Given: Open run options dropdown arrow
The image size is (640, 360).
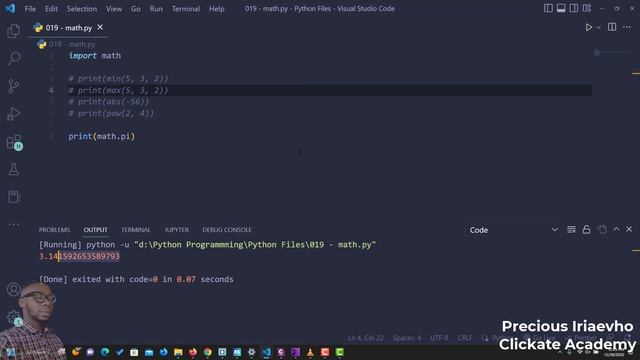Looking at the screenshot, I should click(x=598, y=27).
